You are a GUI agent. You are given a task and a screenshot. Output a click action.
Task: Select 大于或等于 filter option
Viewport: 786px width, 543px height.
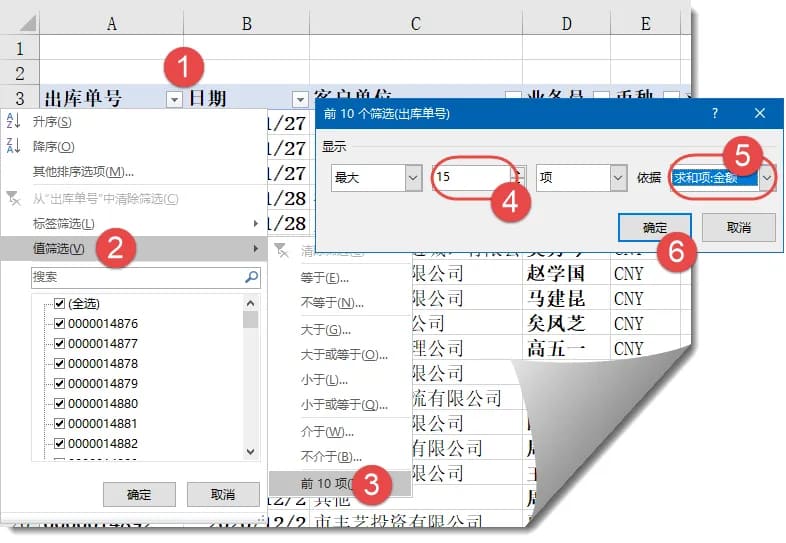point(343,354)
